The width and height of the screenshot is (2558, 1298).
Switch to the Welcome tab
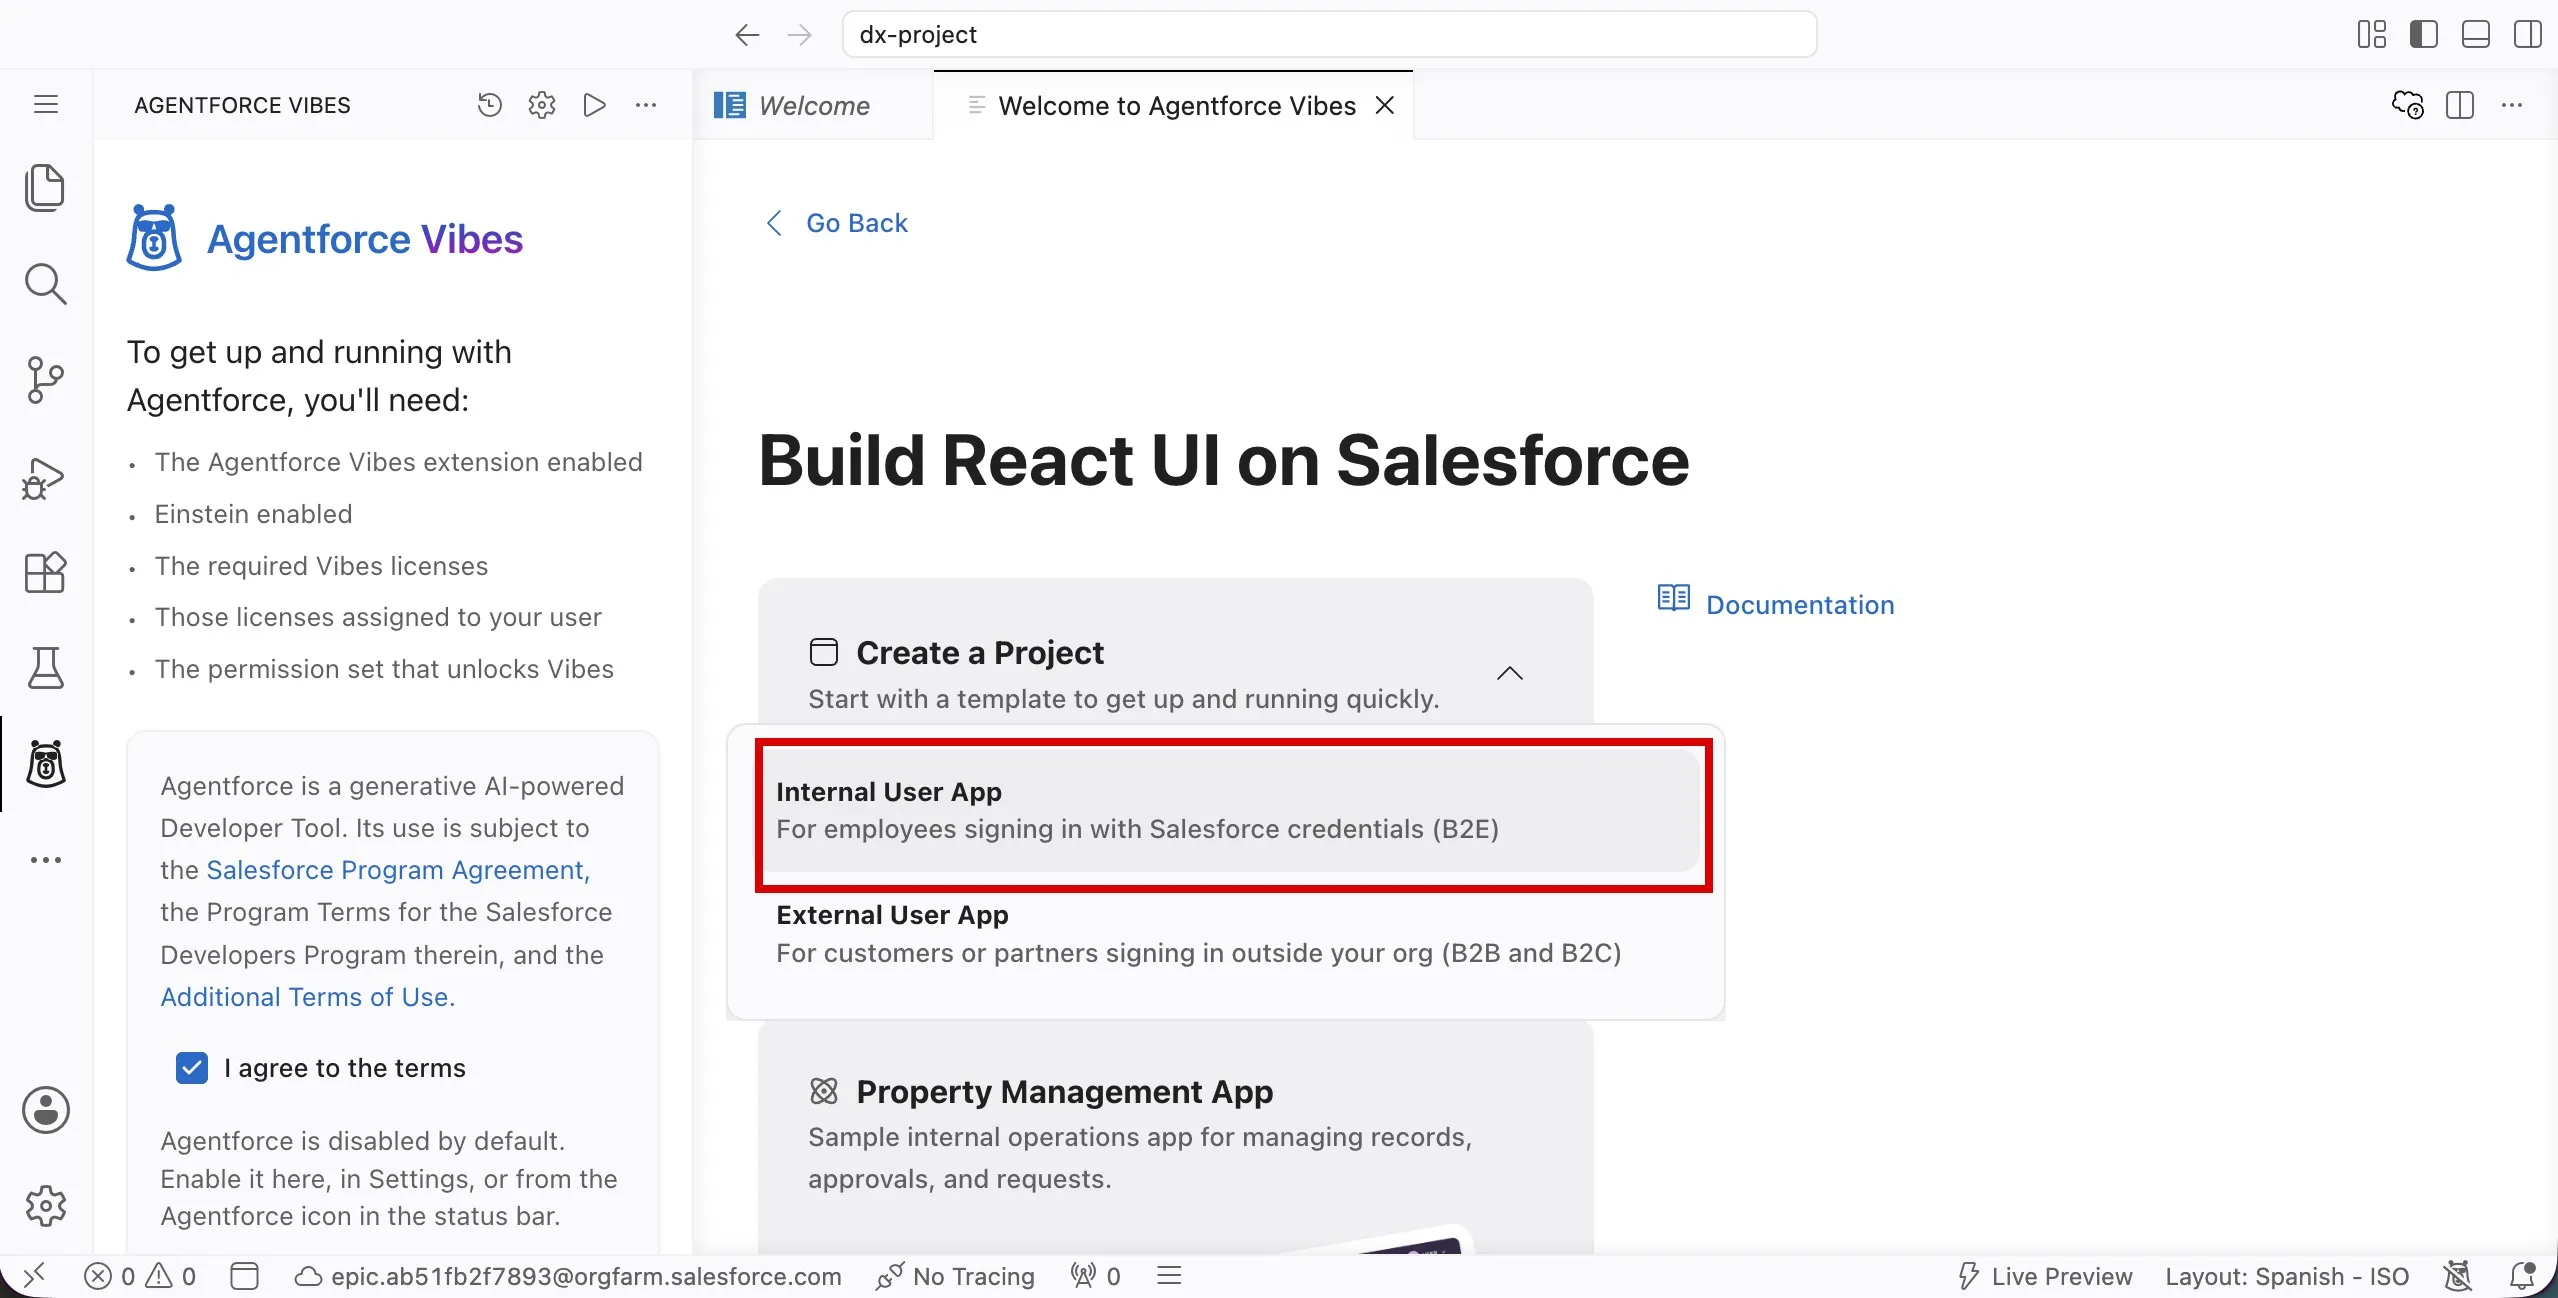(813, 105)
